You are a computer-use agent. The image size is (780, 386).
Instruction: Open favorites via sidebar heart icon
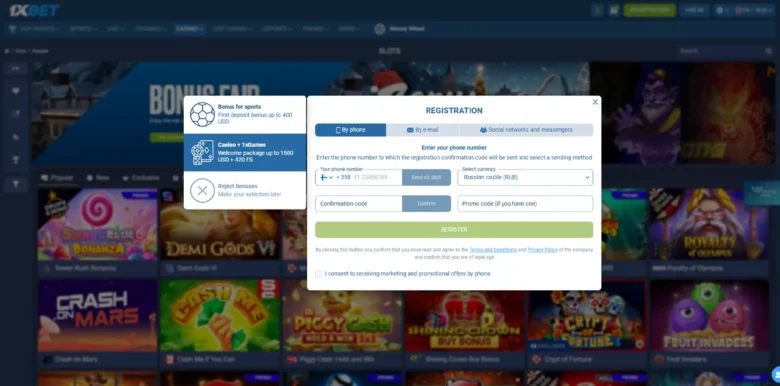pyautogui.click(x=15, y=91)
